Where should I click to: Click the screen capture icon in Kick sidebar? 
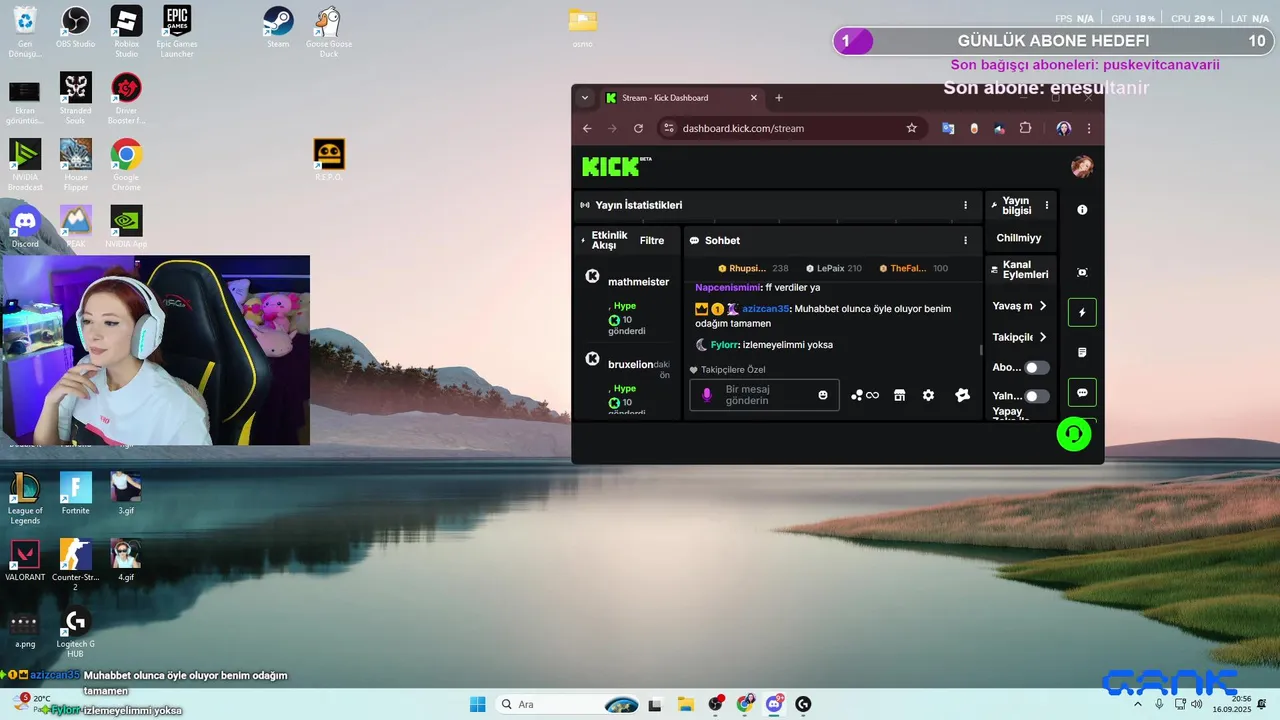click(x=1082, y=272)
